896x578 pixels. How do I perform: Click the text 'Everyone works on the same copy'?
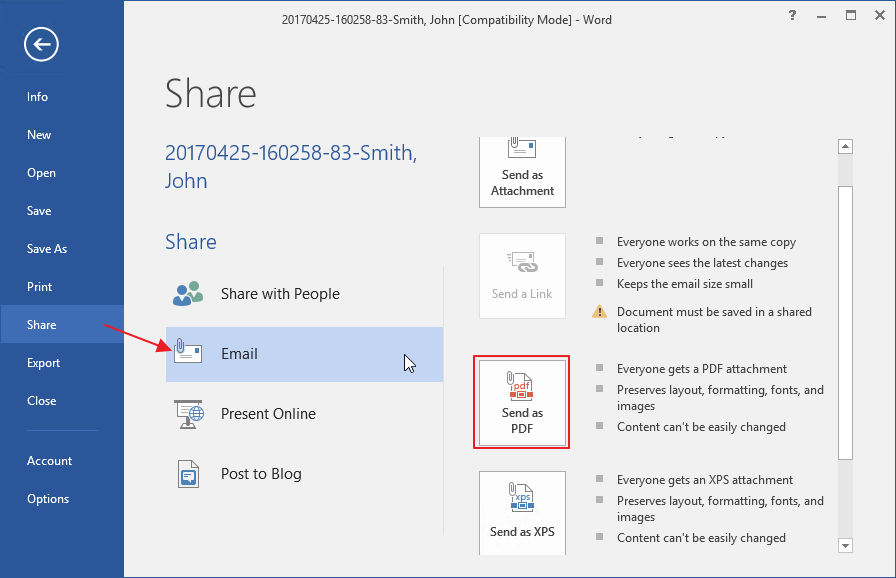point(706,242)
